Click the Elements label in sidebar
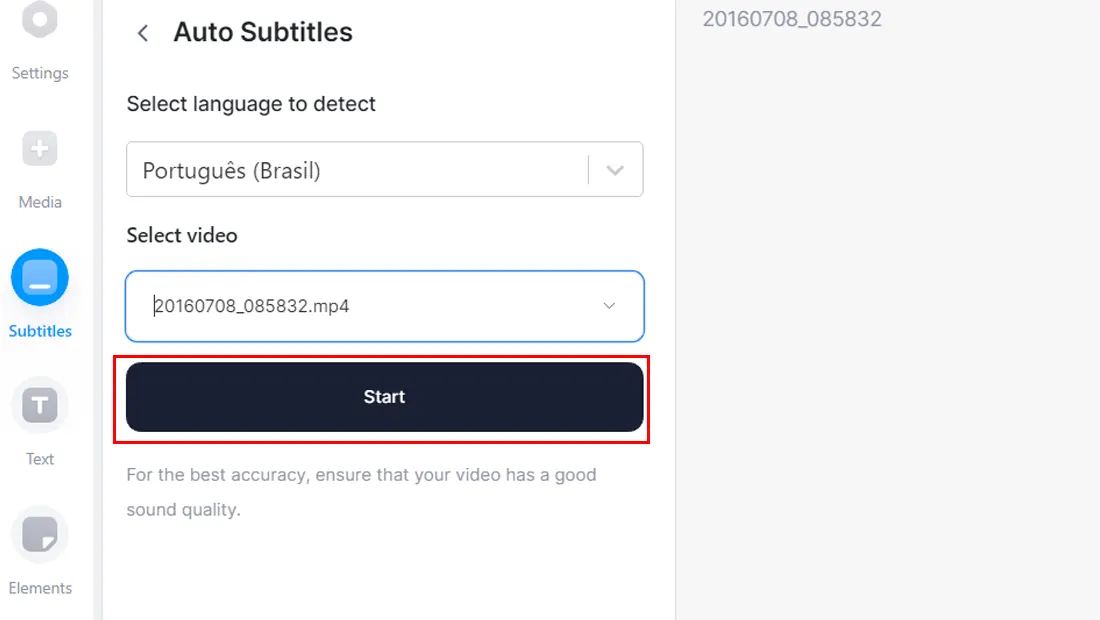Screen dimensions: 1100x620 pos(40,588)
